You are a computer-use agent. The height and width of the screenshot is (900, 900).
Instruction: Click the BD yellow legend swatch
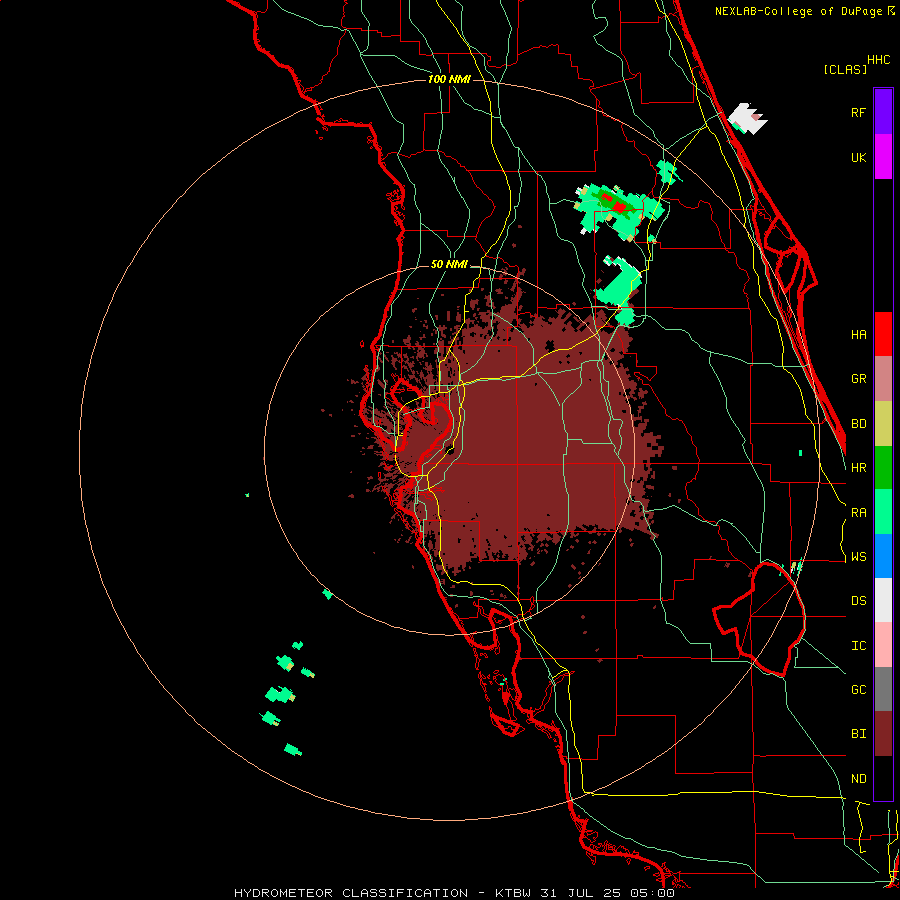pos(883,424)
